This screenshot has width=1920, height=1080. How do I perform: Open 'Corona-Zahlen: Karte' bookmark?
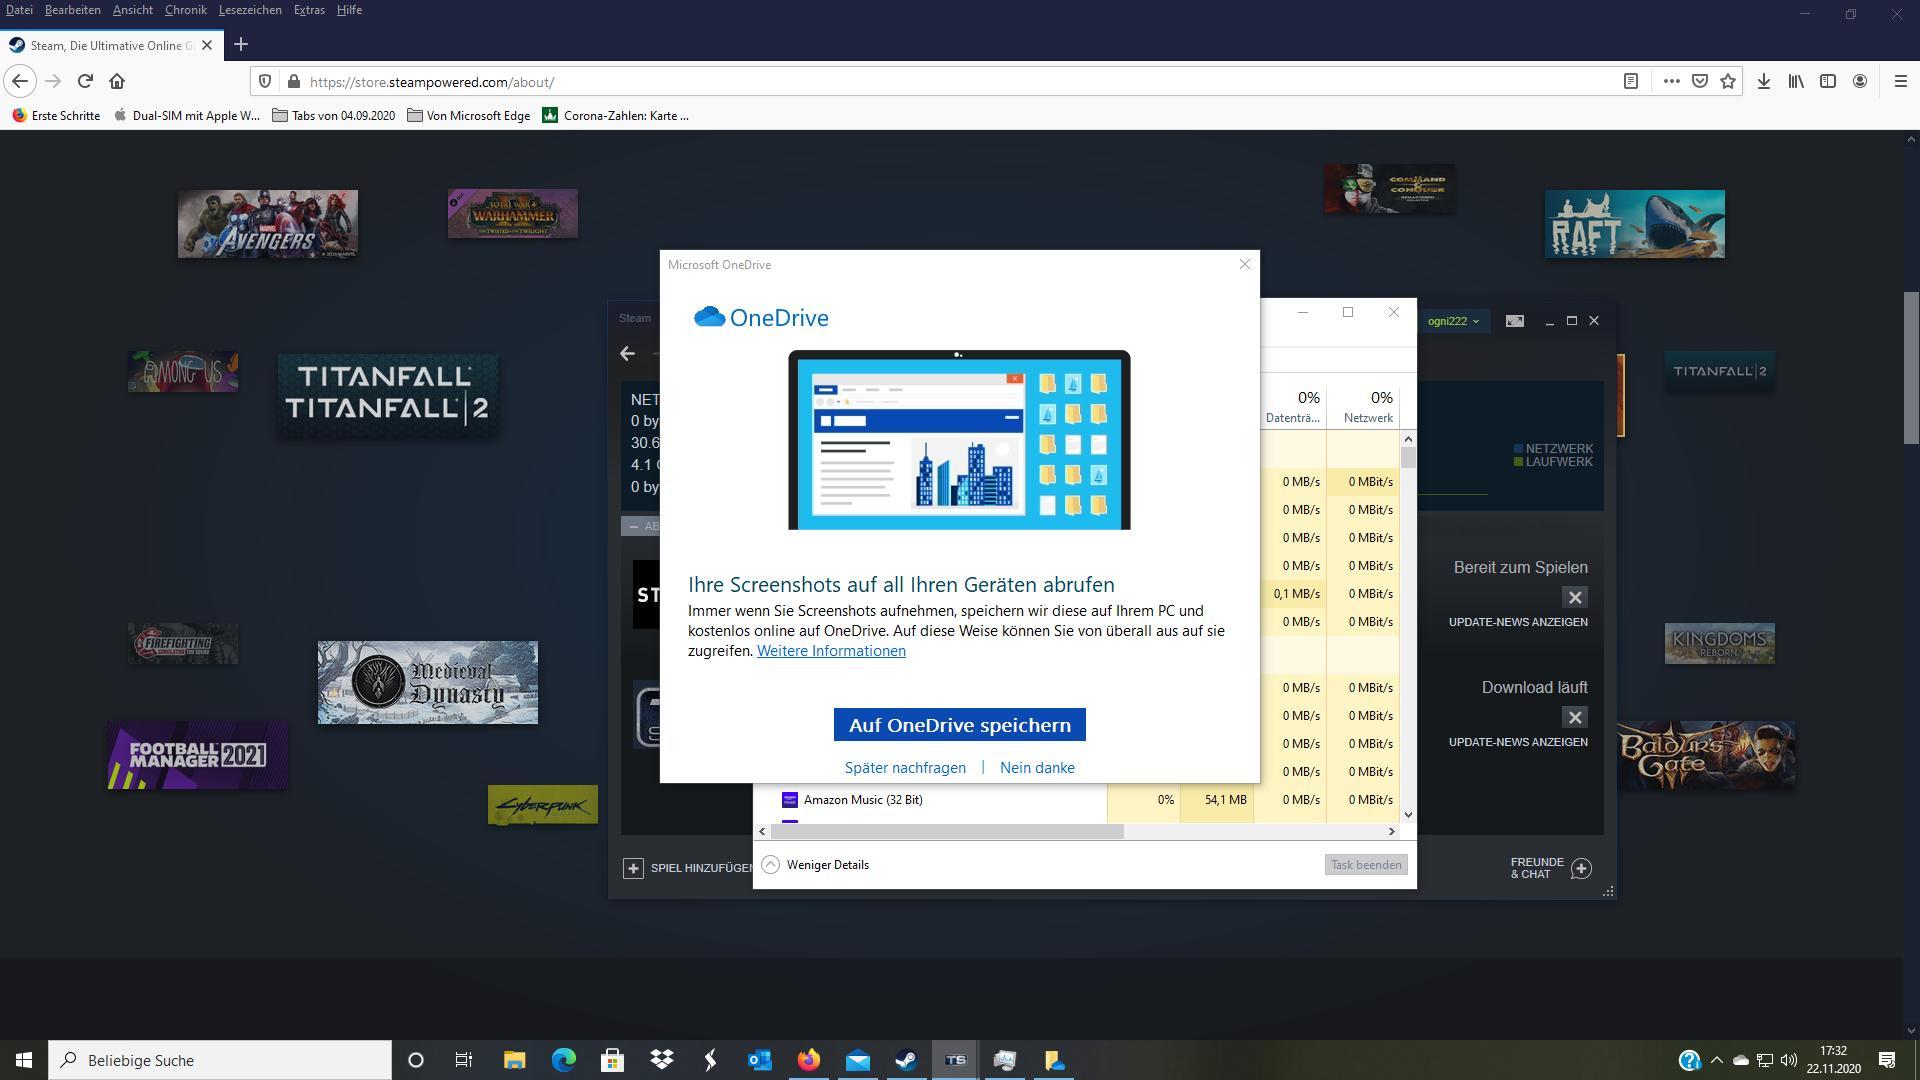(x=616, y=116)
